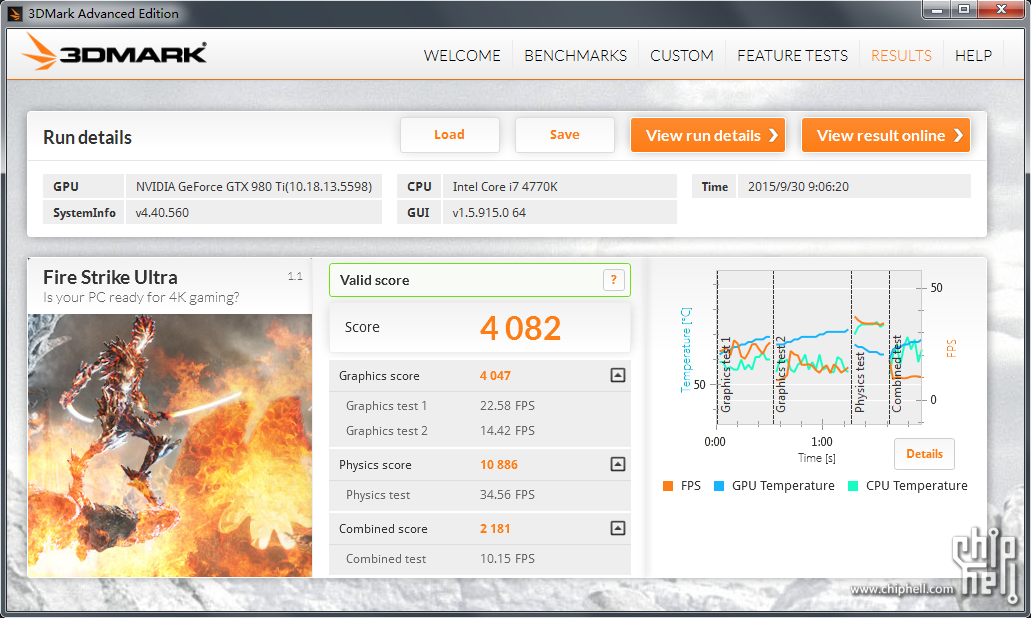Click Combined test value 10.15 FPS
The image size is (1031, 618).
507,558
